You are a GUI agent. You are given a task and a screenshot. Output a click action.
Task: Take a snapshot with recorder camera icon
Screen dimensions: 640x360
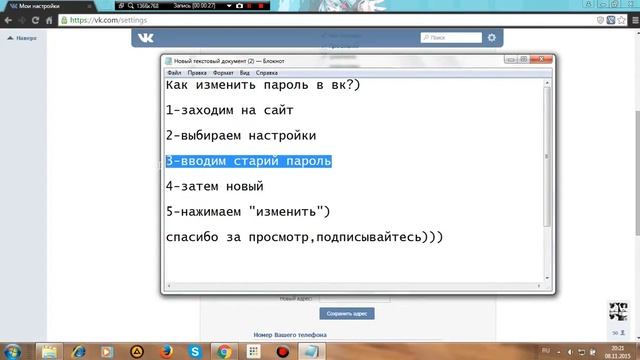pos(240,6)
